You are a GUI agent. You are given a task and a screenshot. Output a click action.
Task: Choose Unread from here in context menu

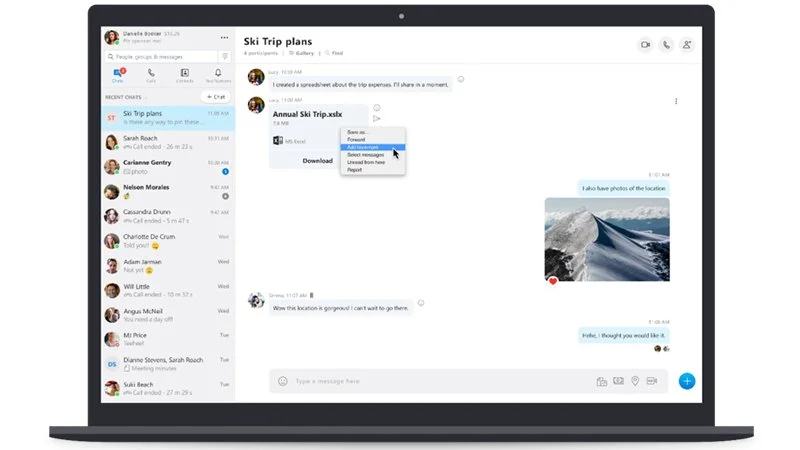(x=373, y=162)
